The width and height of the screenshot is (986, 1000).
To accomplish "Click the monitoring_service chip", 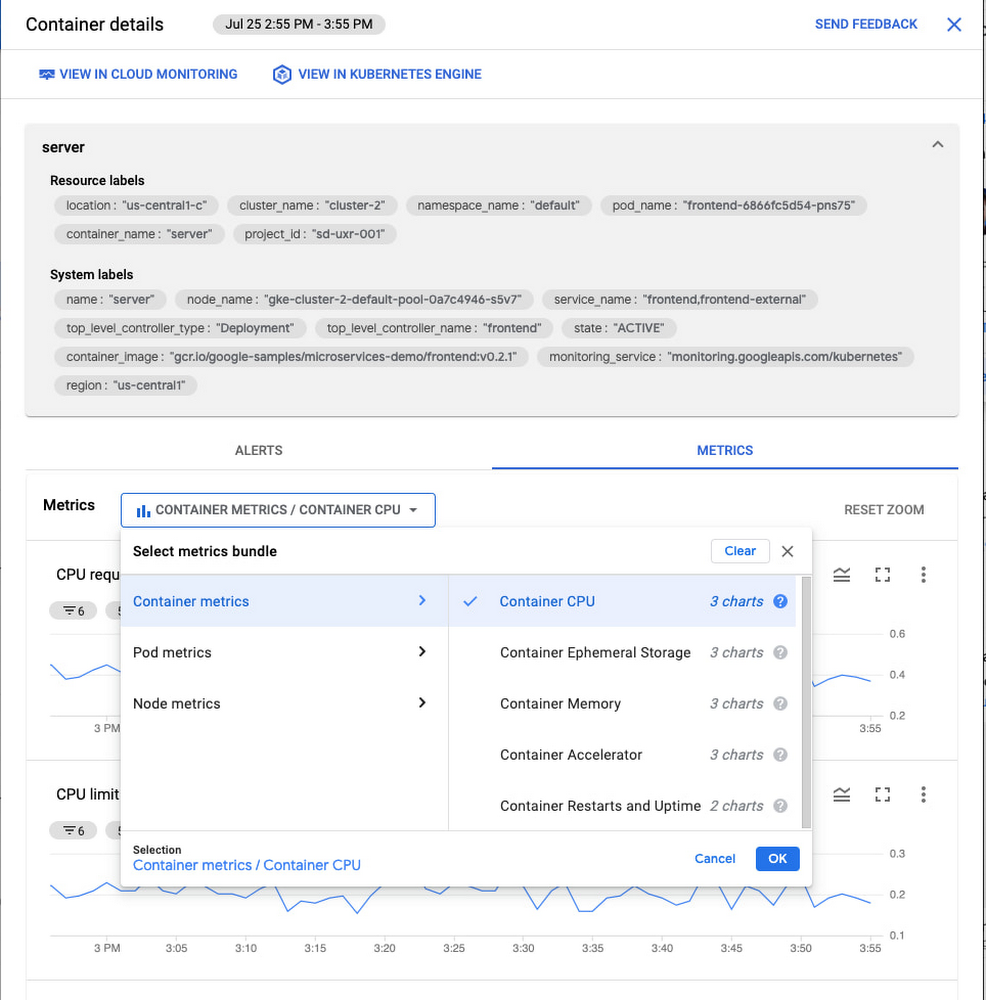I will 725,357.
